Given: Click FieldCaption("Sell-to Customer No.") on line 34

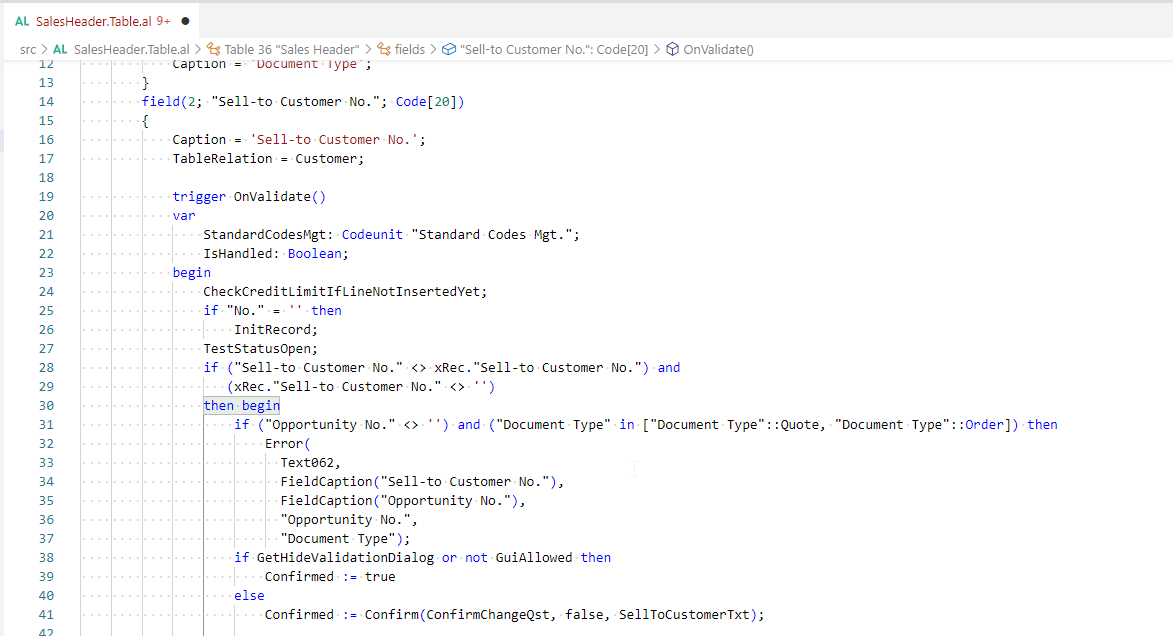Looking at the screenshot, I should (419, 482).
